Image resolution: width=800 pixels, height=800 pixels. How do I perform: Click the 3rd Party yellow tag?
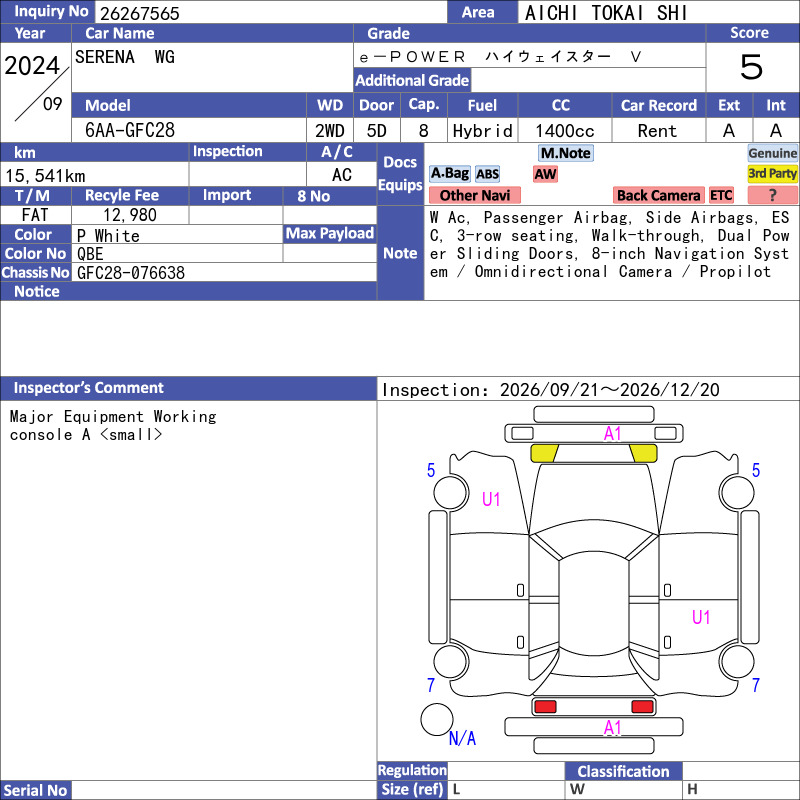(x=772, y=174)
